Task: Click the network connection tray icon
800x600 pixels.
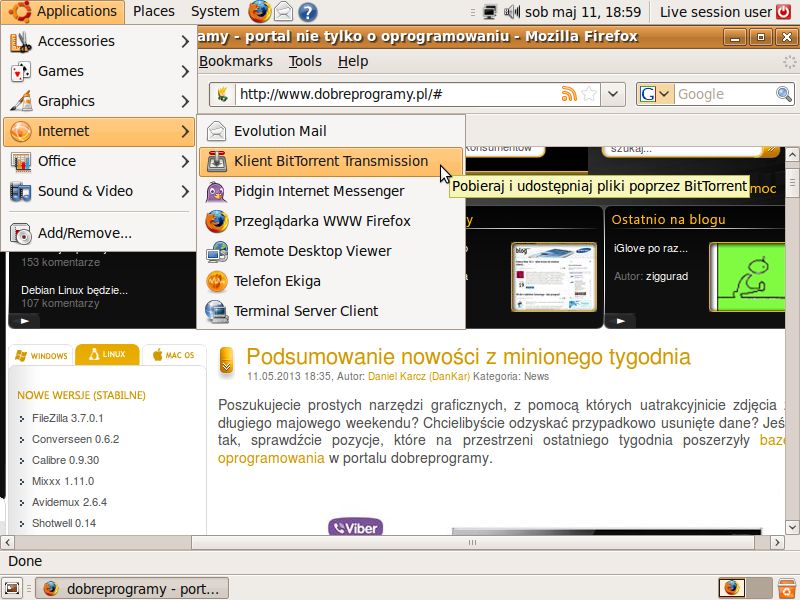Action: pos(489,12)
